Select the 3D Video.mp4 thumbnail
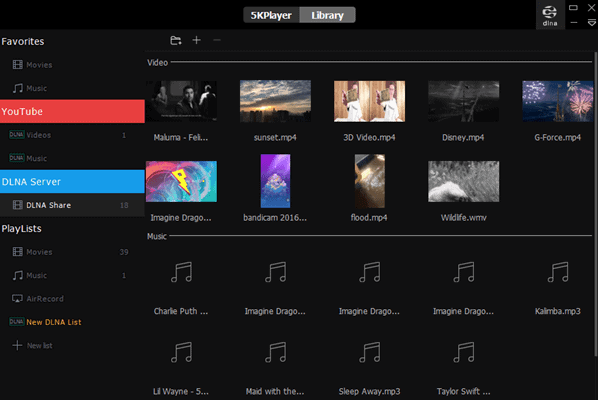Screen dimensions: 598x400 tap(370, 101)
